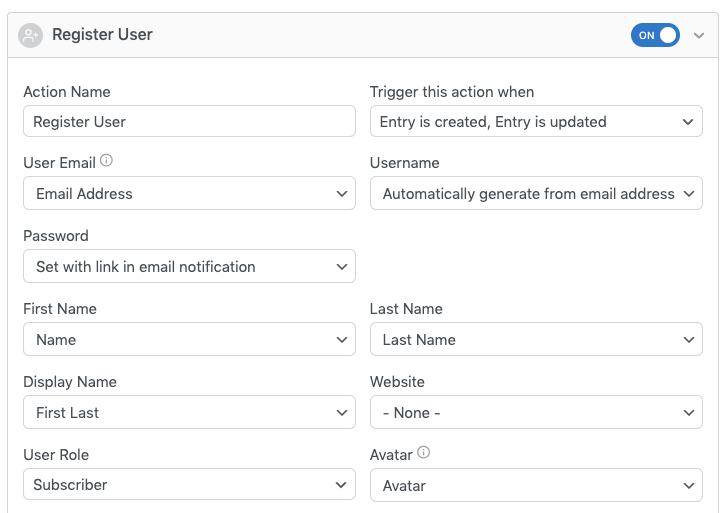Click the User Email info icon
Screen dimensions: 725x513
106,161
